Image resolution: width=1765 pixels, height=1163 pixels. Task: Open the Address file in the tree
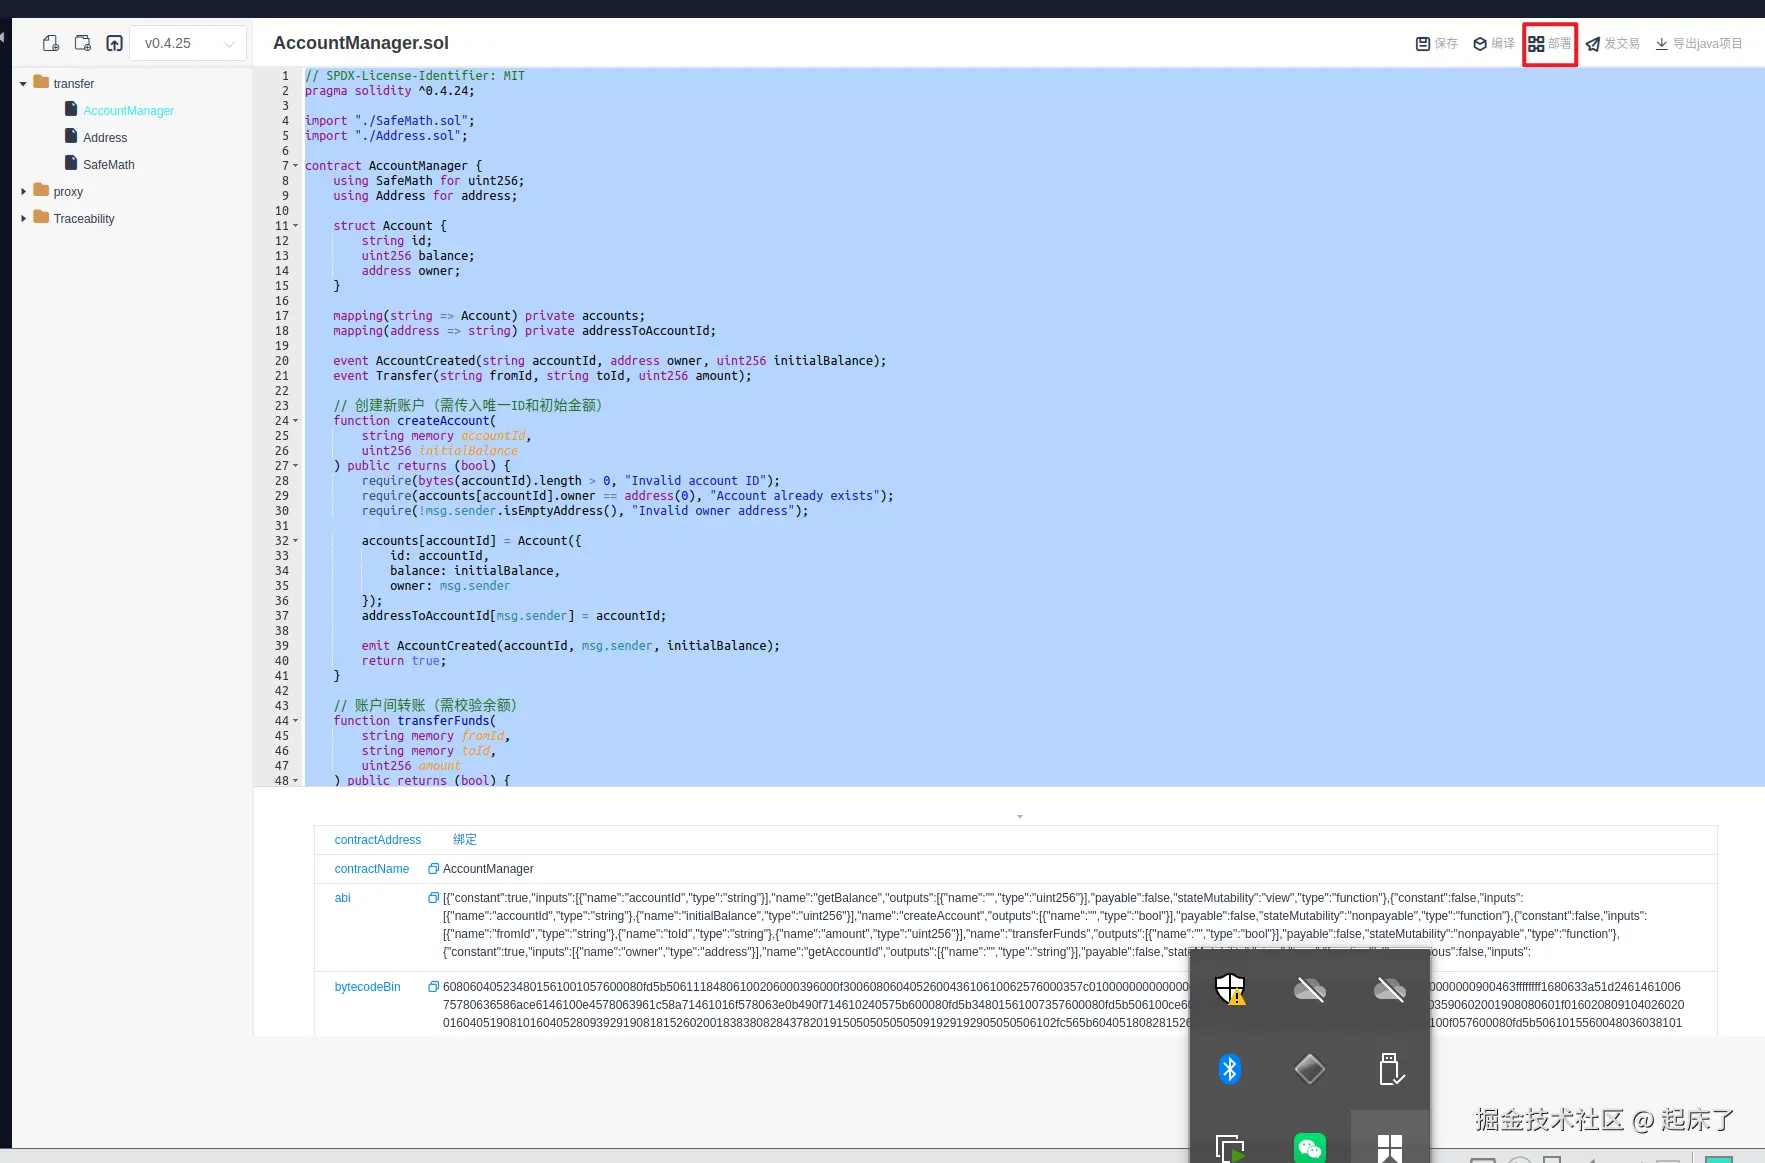(105, 137)
